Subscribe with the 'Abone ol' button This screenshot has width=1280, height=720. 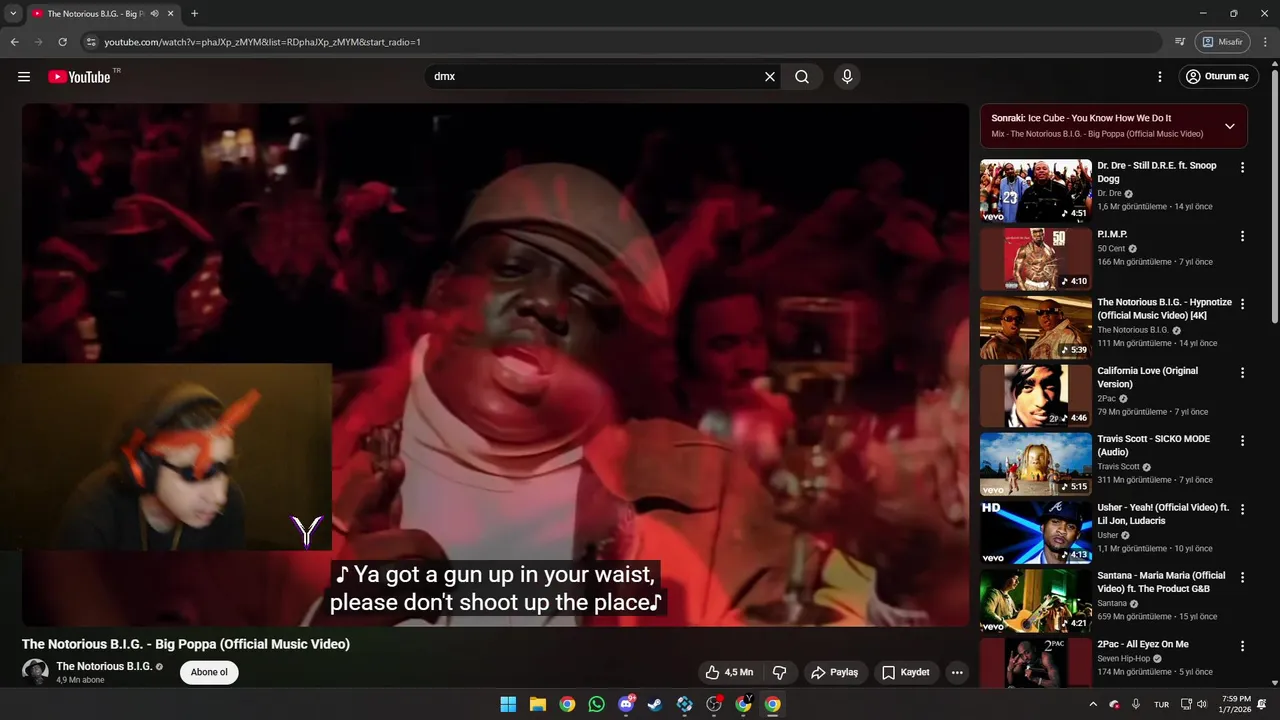click(x=209, y=672)
